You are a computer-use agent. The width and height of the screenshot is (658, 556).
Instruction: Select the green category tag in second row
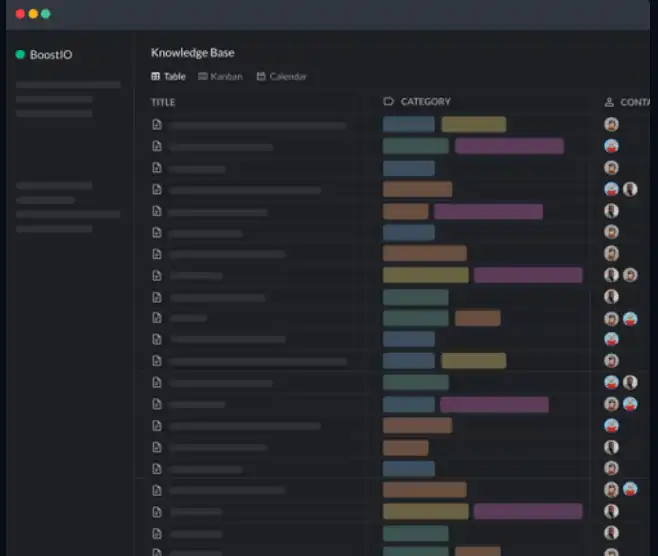[415, 146]
